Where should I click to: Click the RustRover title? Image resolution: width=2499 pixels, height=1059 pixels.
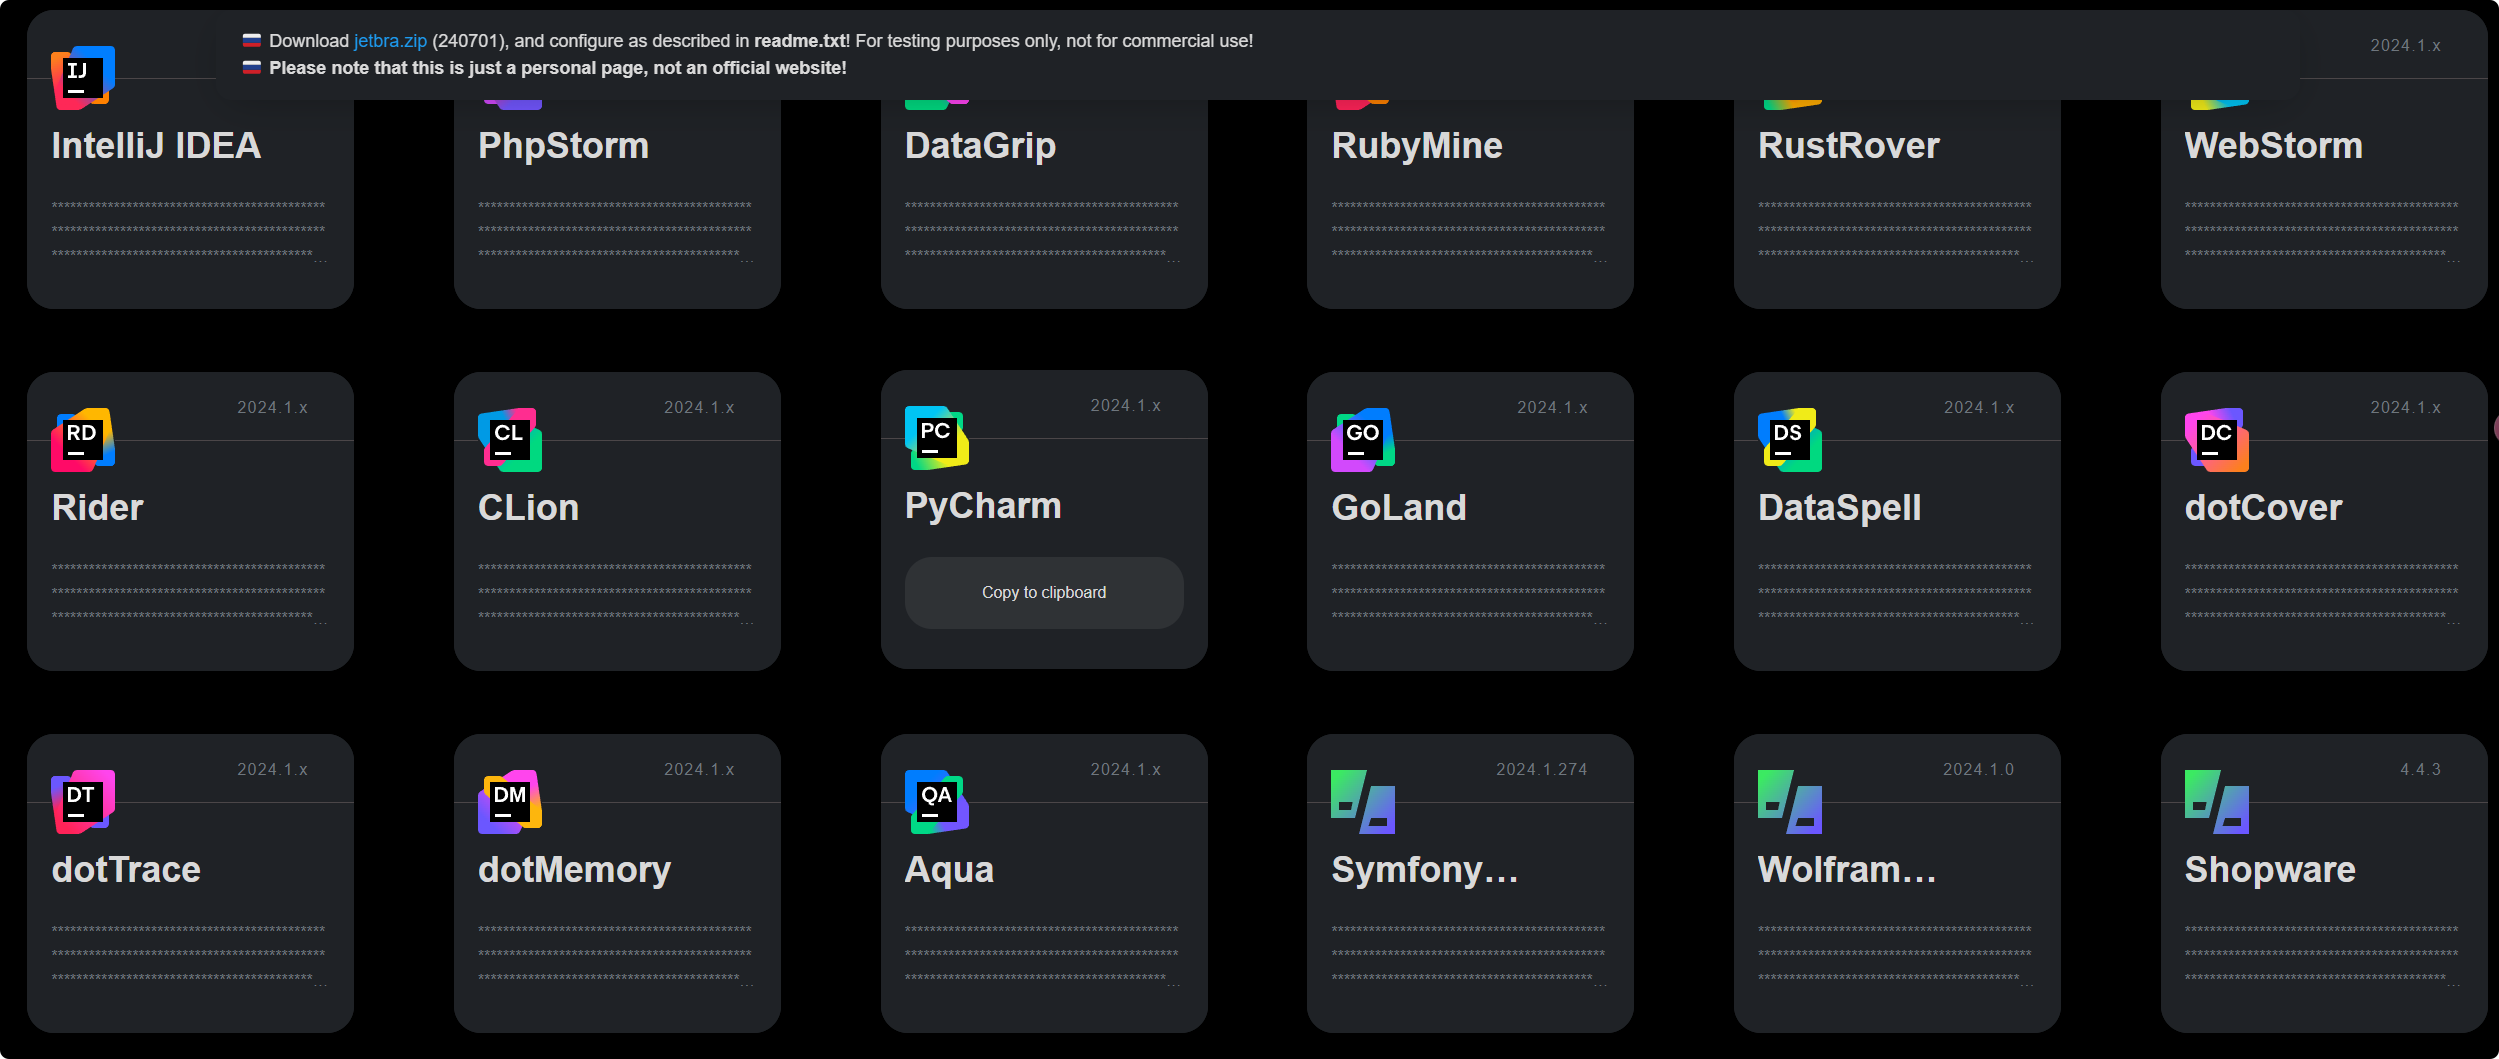coord(1849,146)
